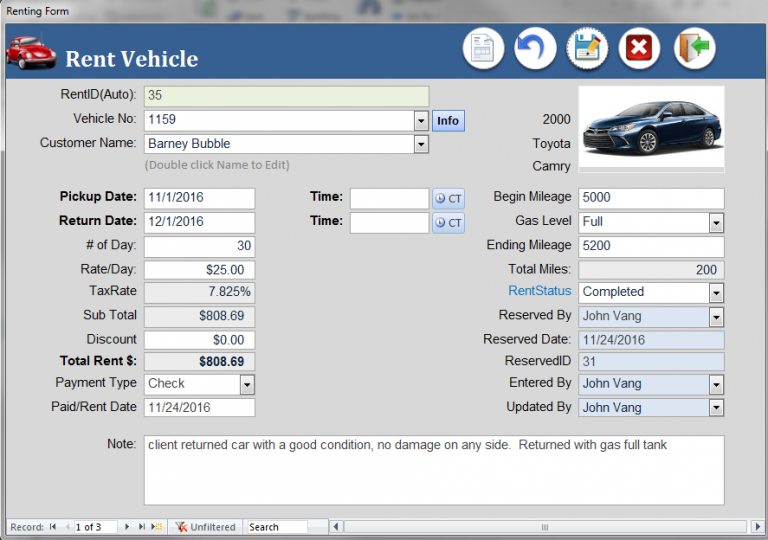Open the Vehicle No dropdown arrow

[x=421, y=121]
